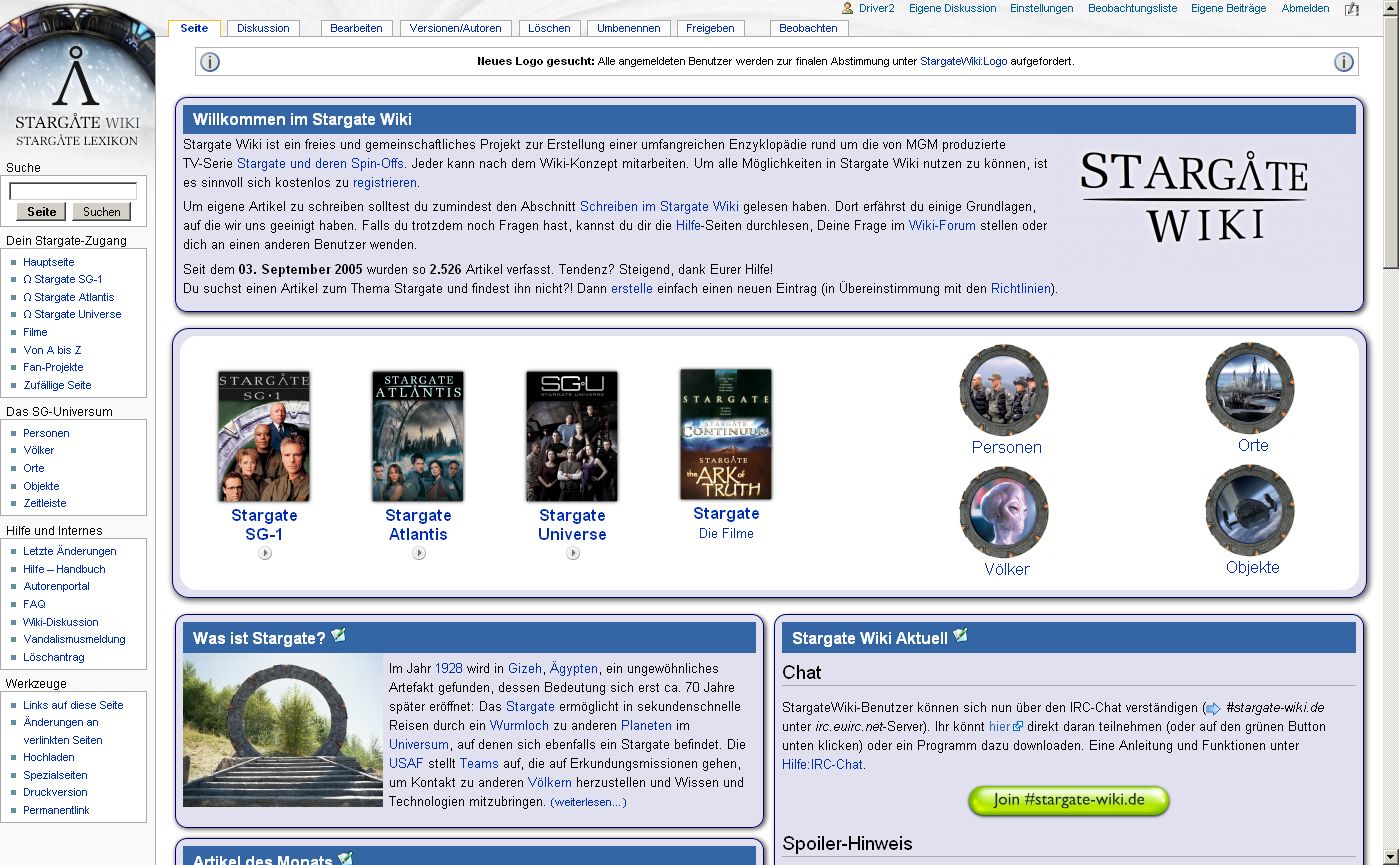Focus the Suche search input field
Screen dimensions: 1399x865
(x=73, y=191)
